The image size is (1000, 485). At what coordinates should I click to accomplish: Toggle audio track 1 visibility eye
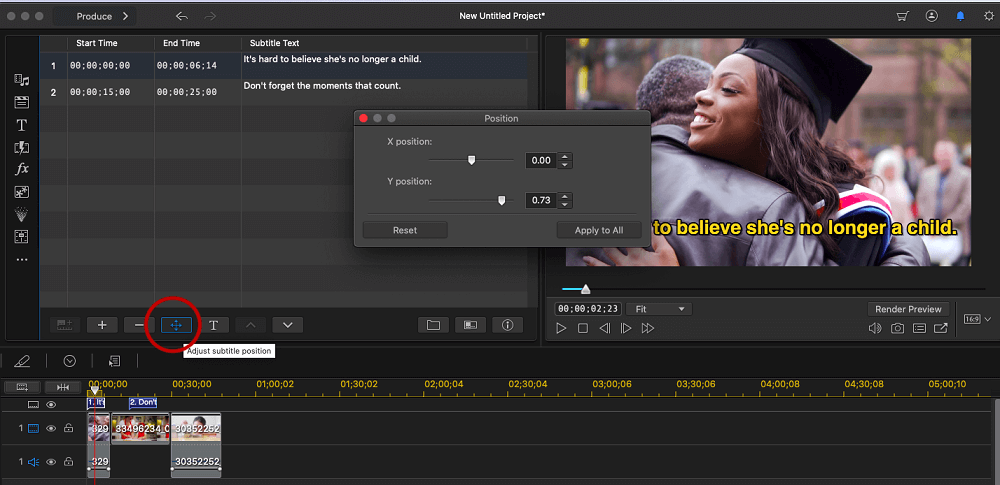tap(51, 461)
